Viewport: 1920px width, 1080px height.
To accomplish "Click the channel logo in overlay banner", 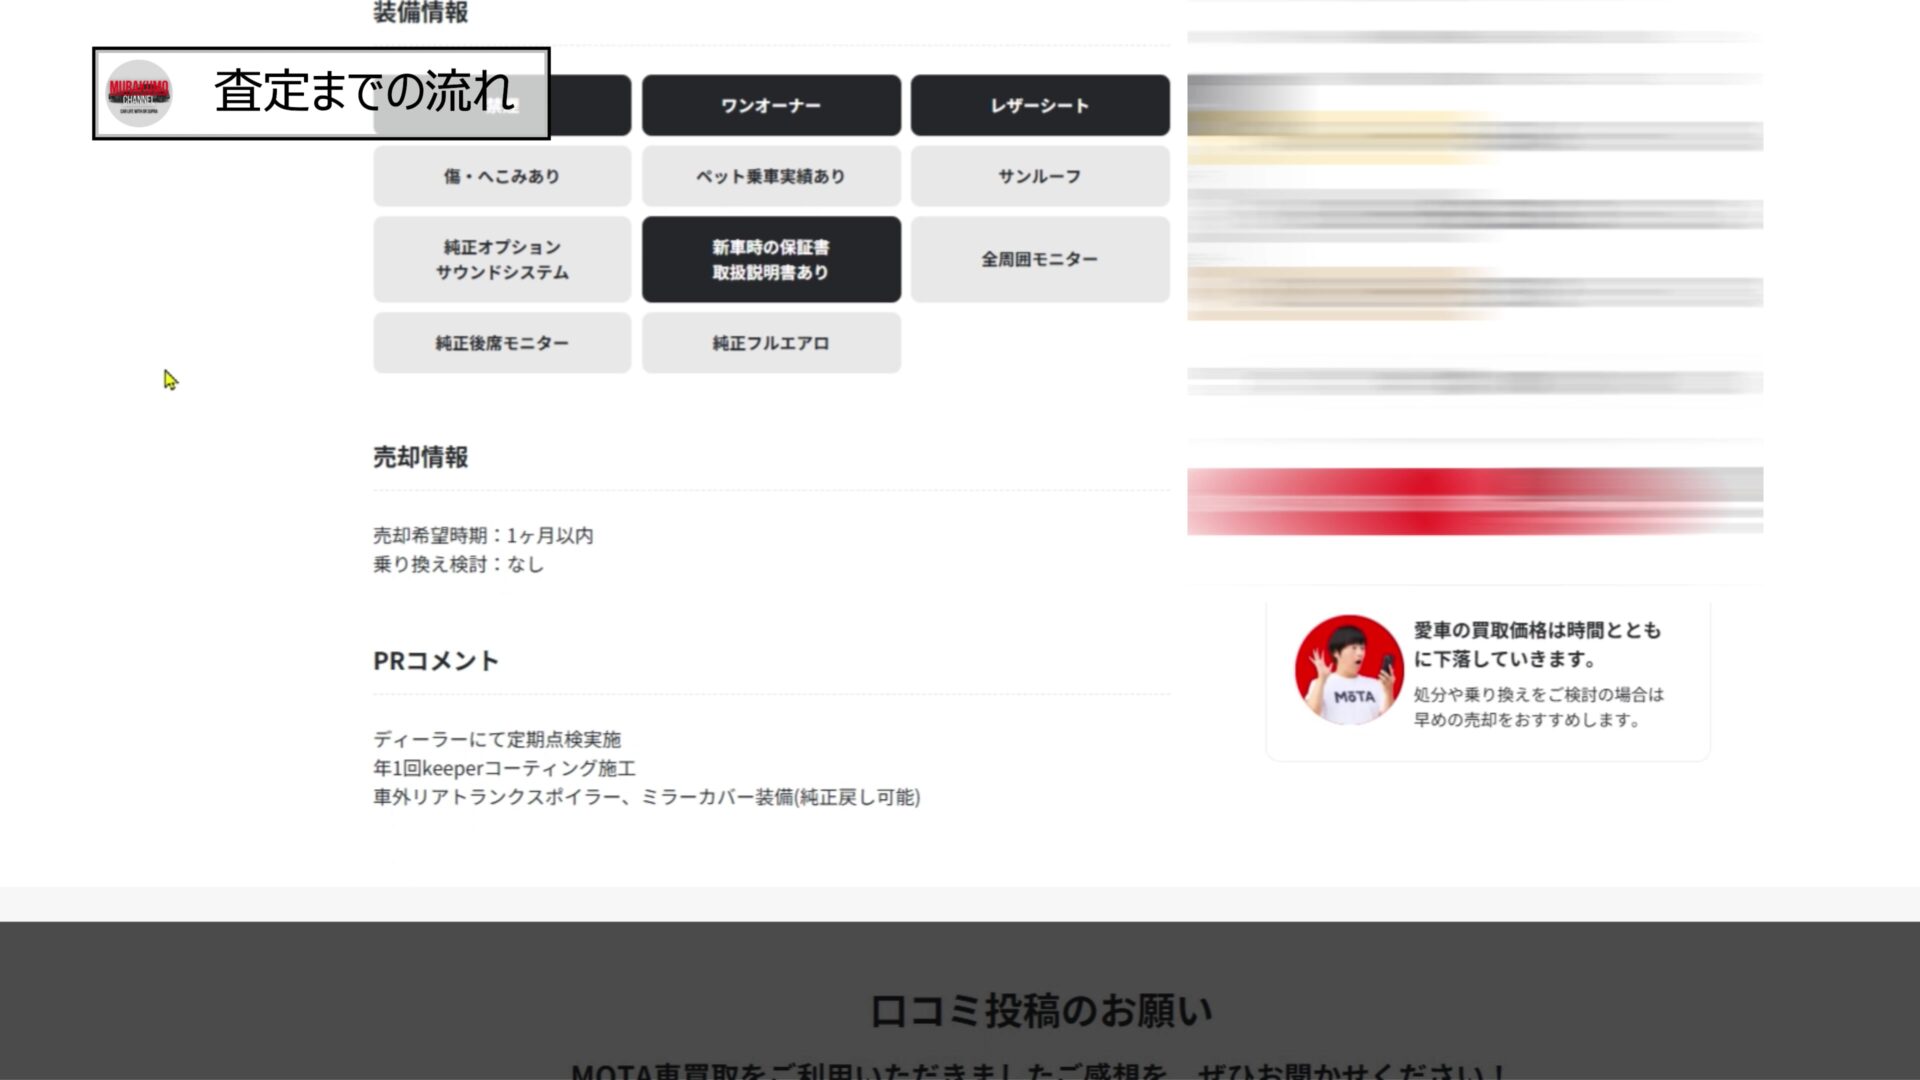I will click(139, 93).
